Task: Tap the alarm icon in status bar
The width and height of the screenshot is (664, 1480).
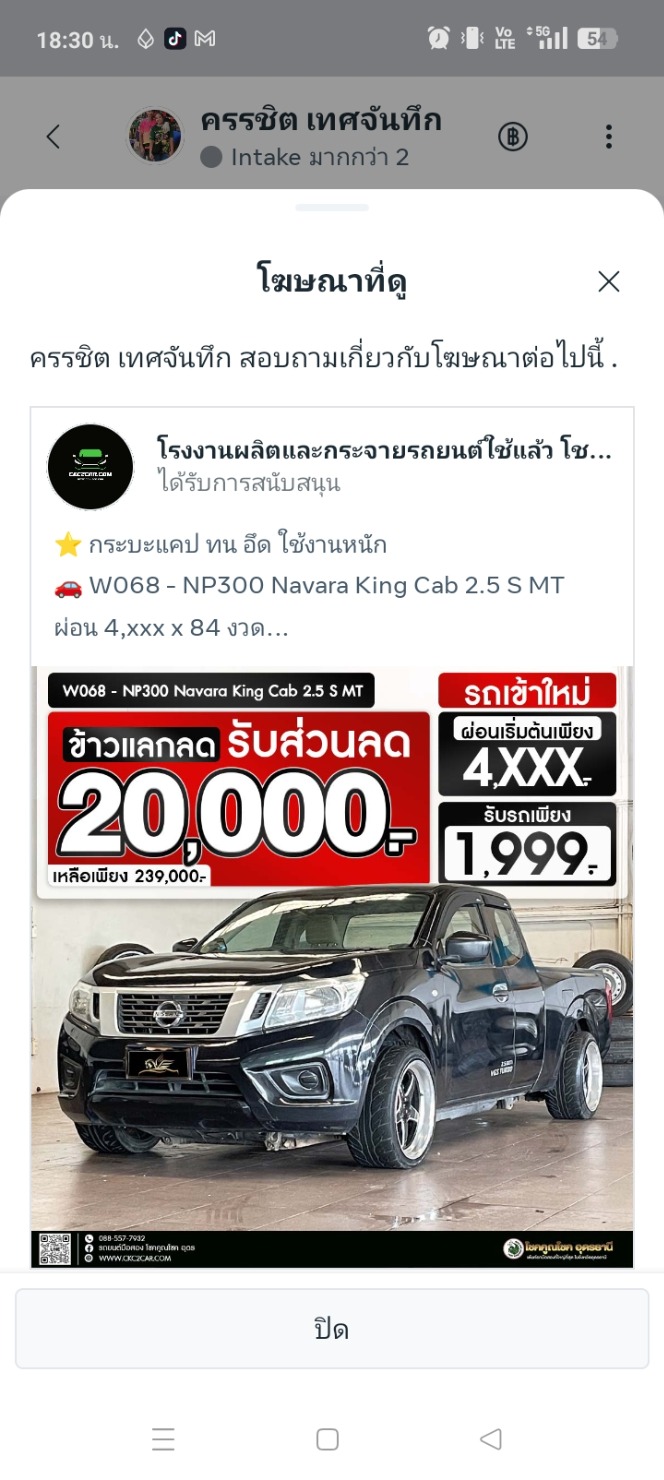Action: (439, 39)
